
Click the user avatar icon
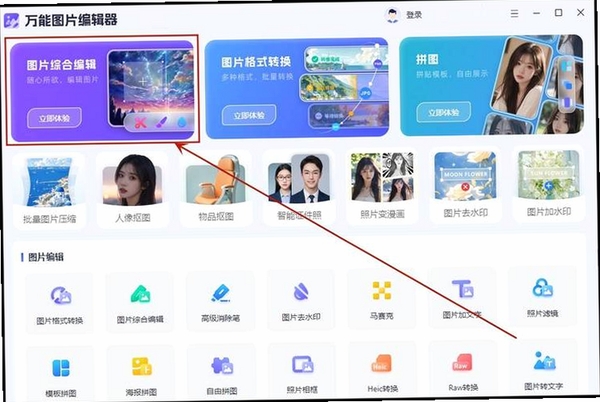[x=392, y=15]
